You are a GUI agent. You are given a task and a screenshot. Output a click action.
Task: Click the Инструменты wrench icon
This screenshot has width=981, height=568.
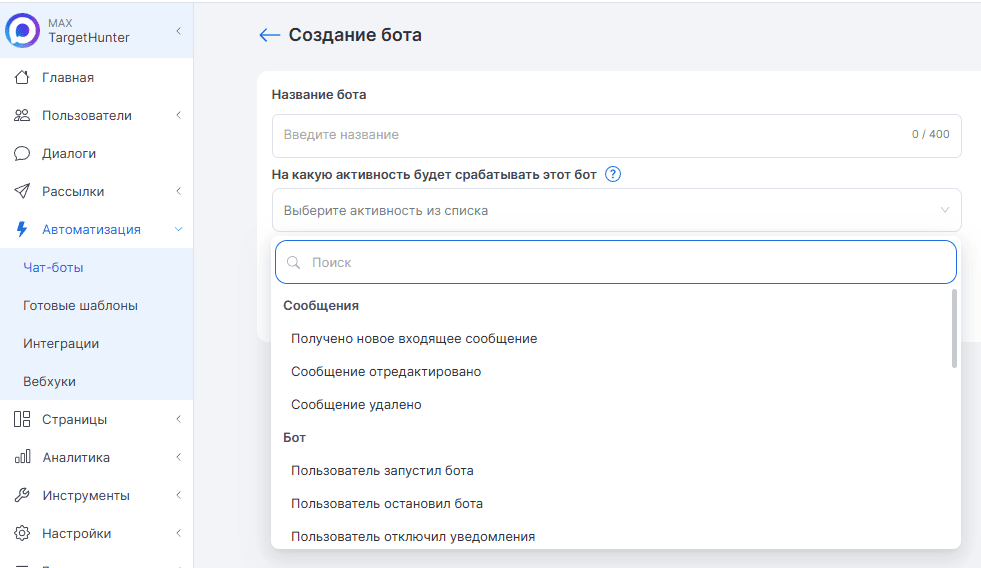coord(22,495)
